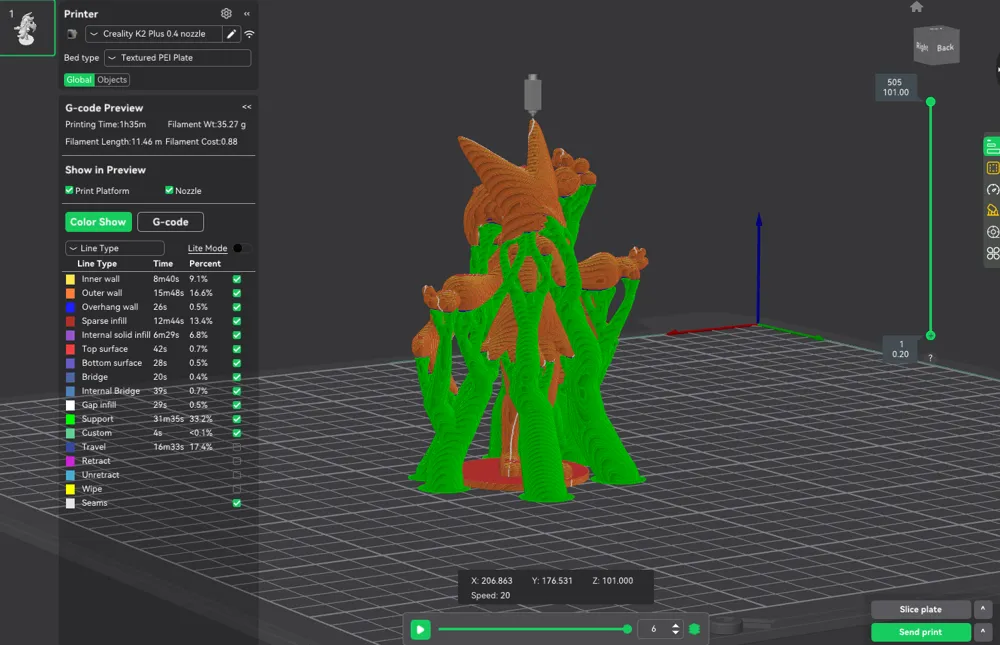
Task: Uncheck Overhang wall visibility
Action: 237,307
